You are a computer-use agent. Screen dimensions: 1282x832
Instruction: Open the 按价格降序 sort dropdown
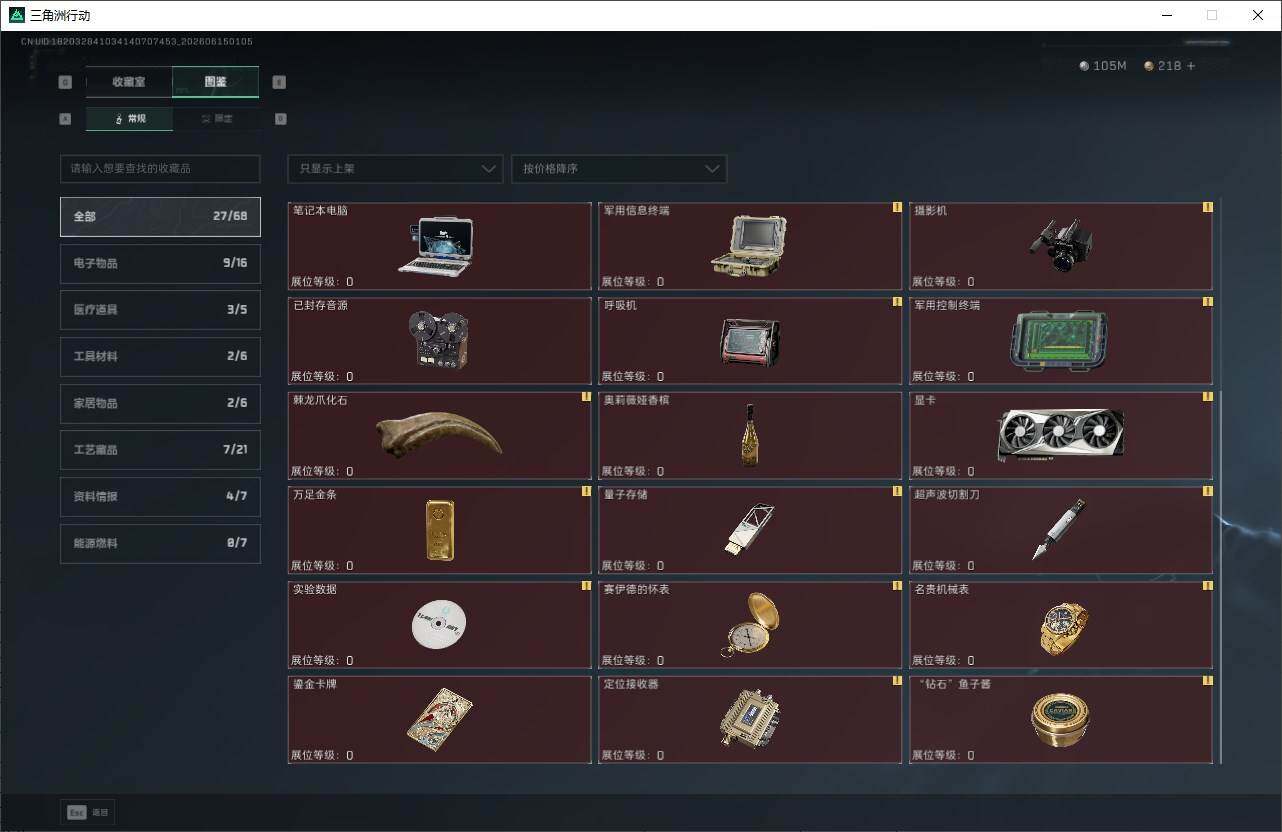point(619,169)
